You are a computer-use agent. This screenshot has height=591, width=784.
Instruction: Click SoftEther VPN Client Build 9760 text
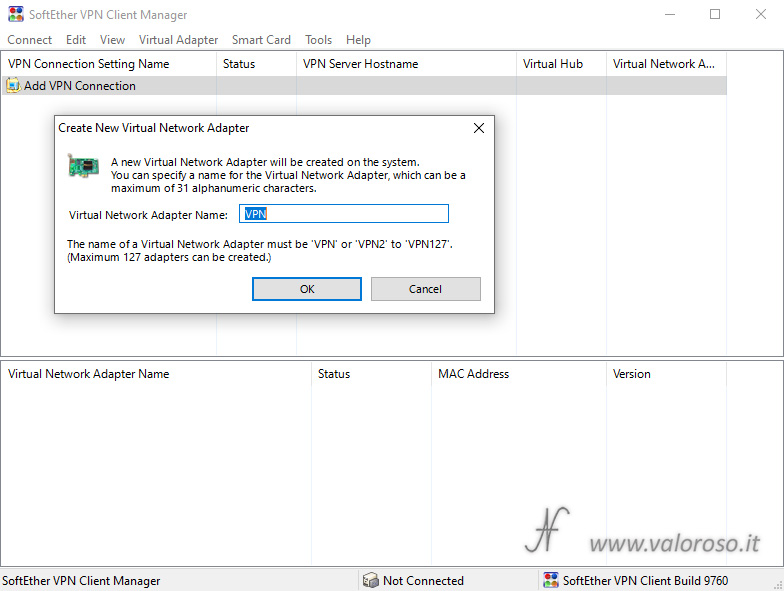(x=646, y=580)
